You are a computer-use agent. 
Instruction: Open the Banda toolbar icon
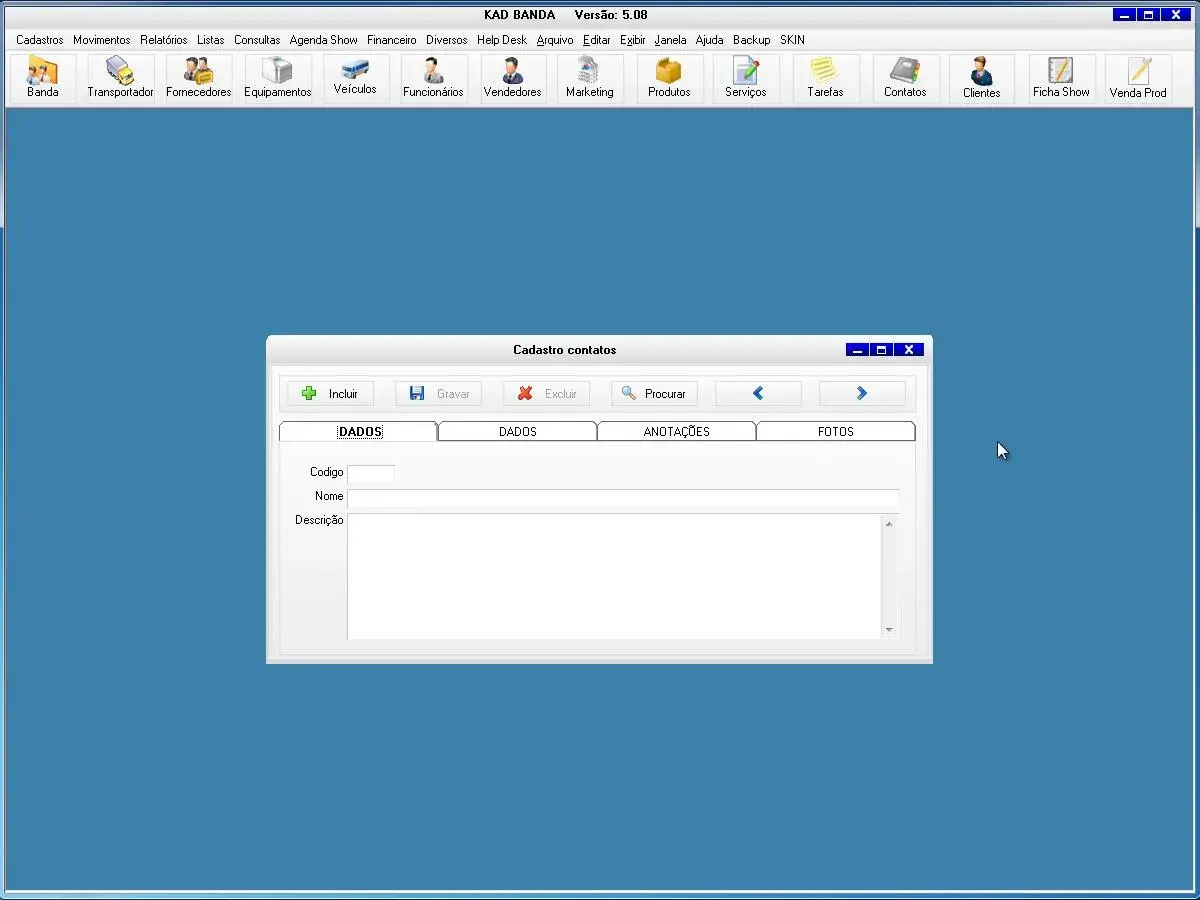[x=43, y=78]
